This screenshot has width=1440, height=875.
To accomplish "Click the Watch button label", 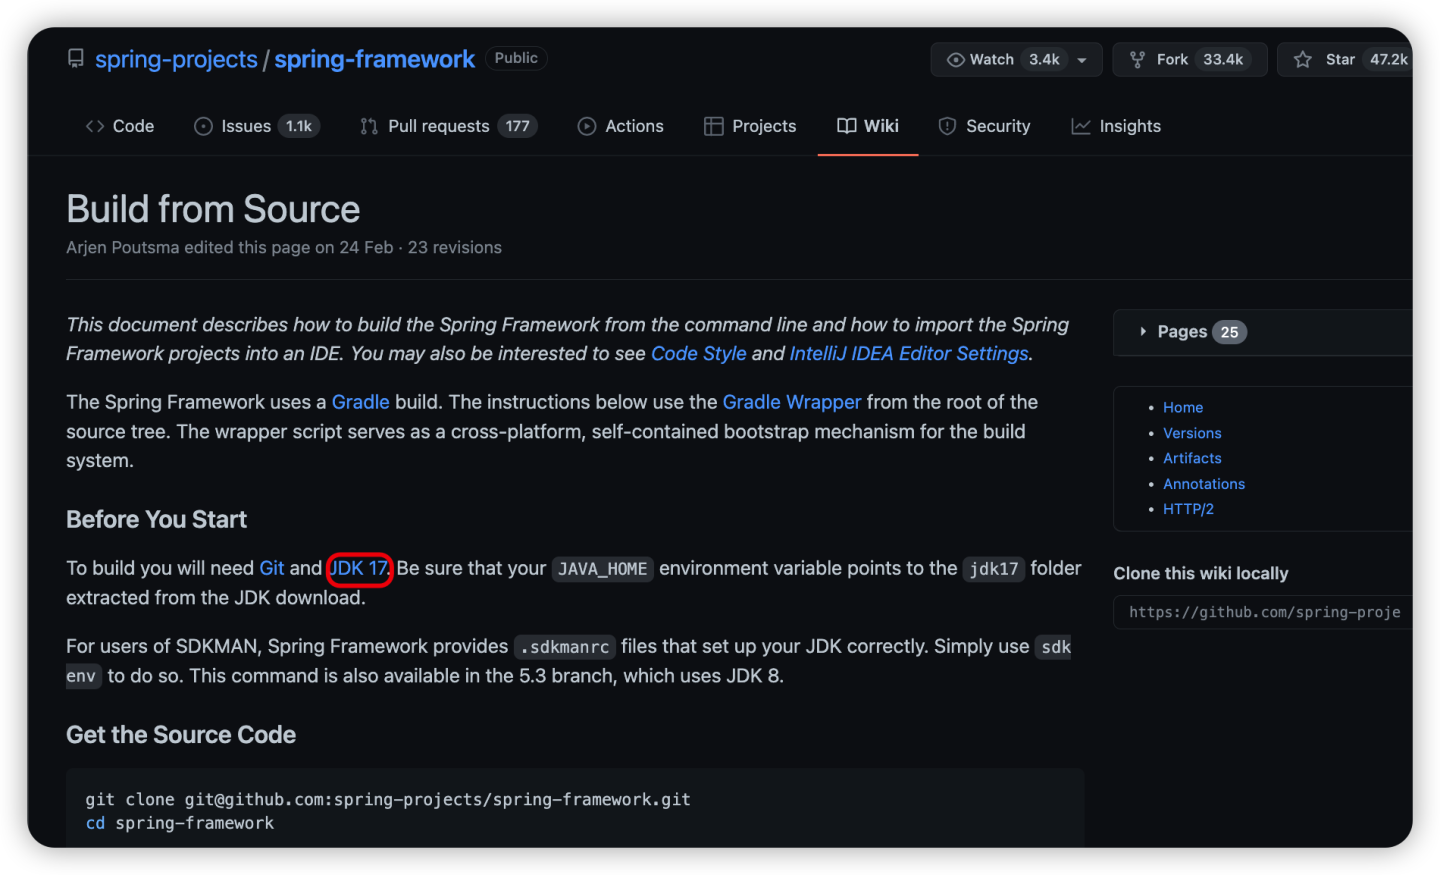I will point(991,60).
